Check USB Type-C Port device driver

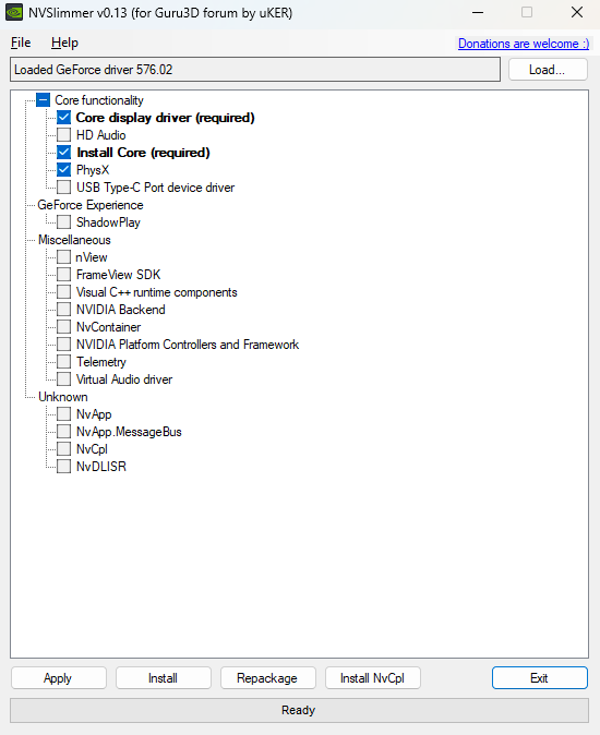(x=64, y=187)
